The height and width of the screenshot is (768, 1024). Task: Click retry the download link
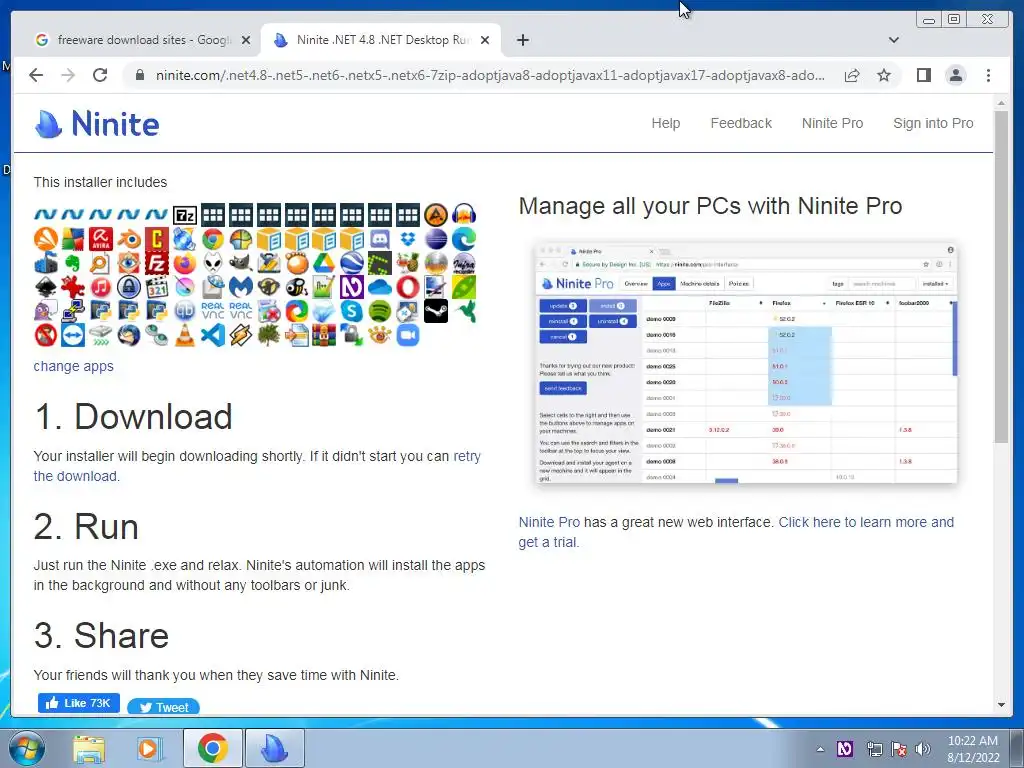257,466
